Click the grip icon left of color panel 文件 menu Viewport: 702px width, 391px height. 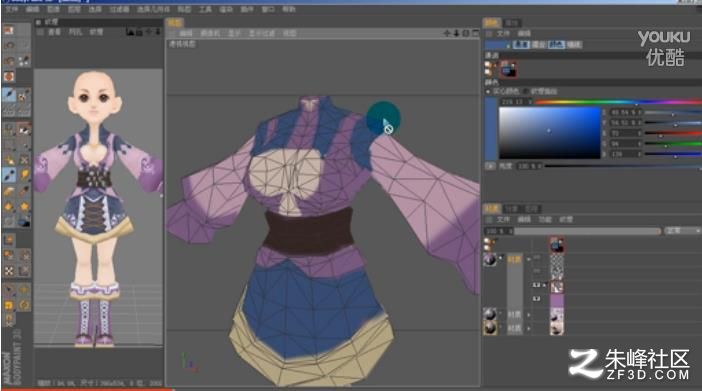pos(489,34)
